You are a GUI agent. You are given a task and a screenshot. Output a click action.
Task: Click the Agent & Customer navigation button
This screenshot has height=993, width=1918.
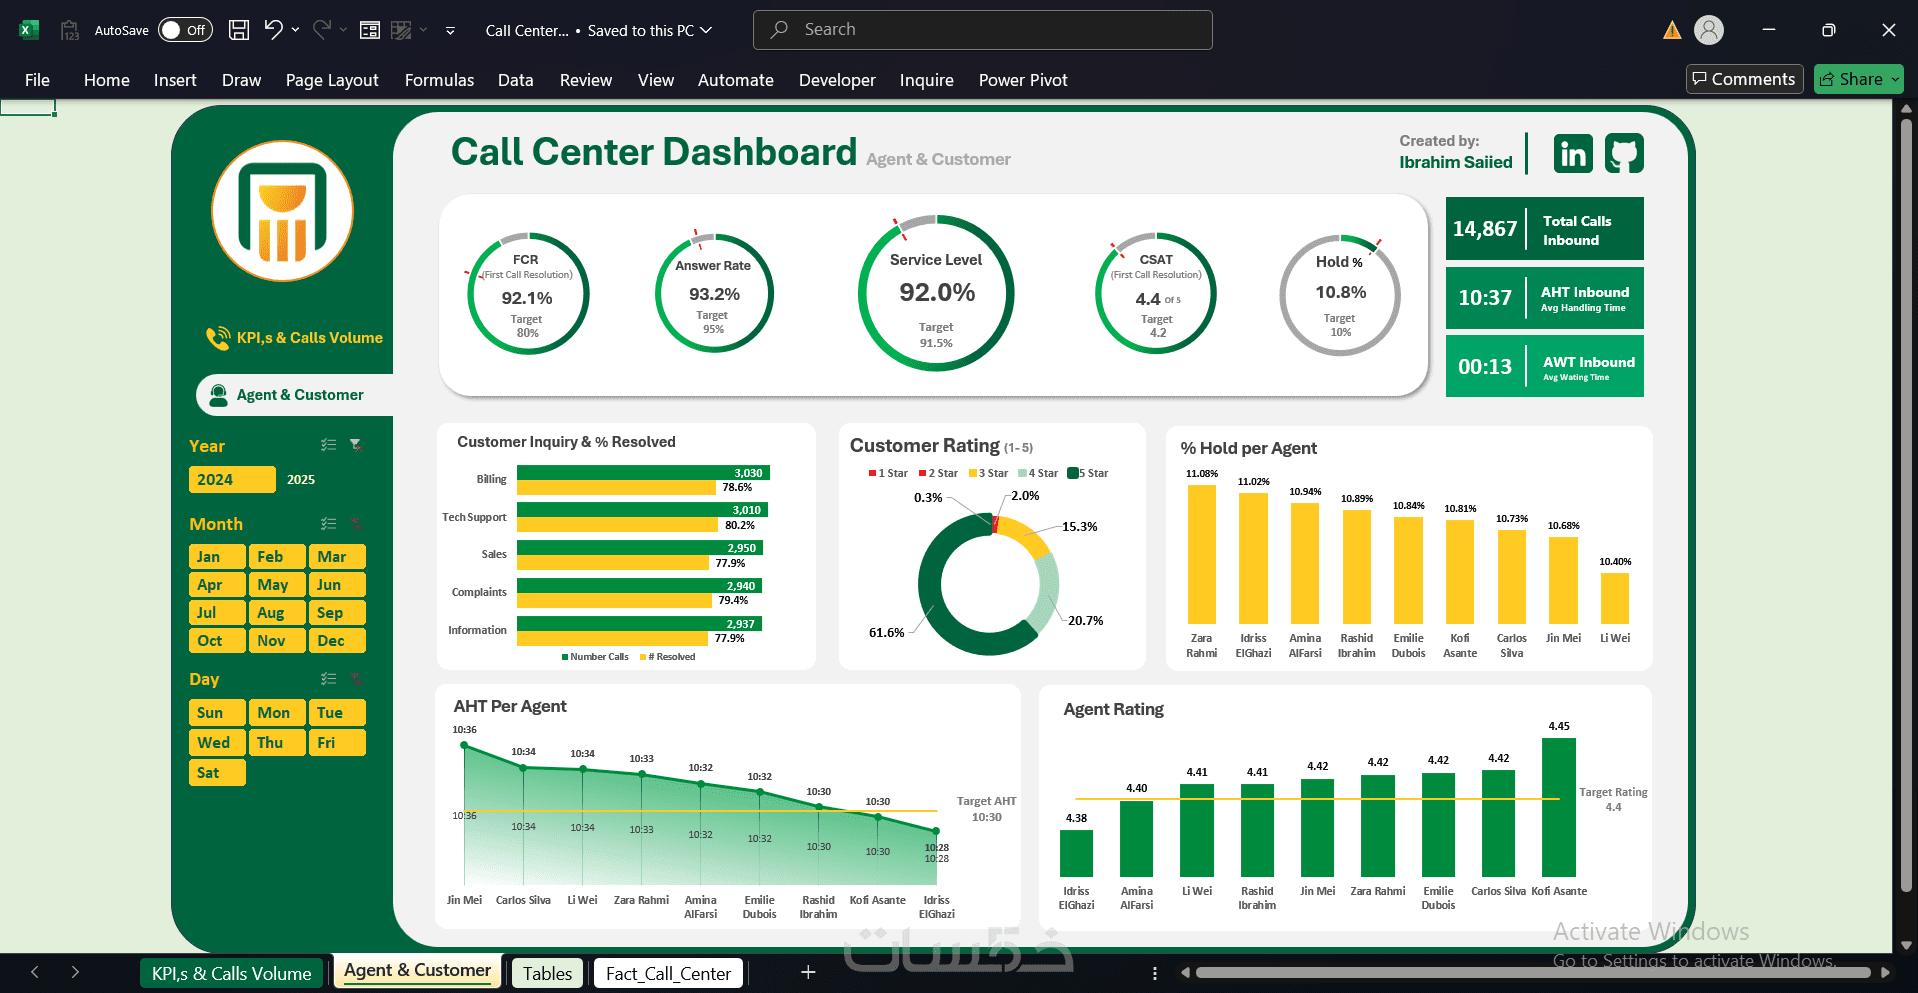click(295, 395)
